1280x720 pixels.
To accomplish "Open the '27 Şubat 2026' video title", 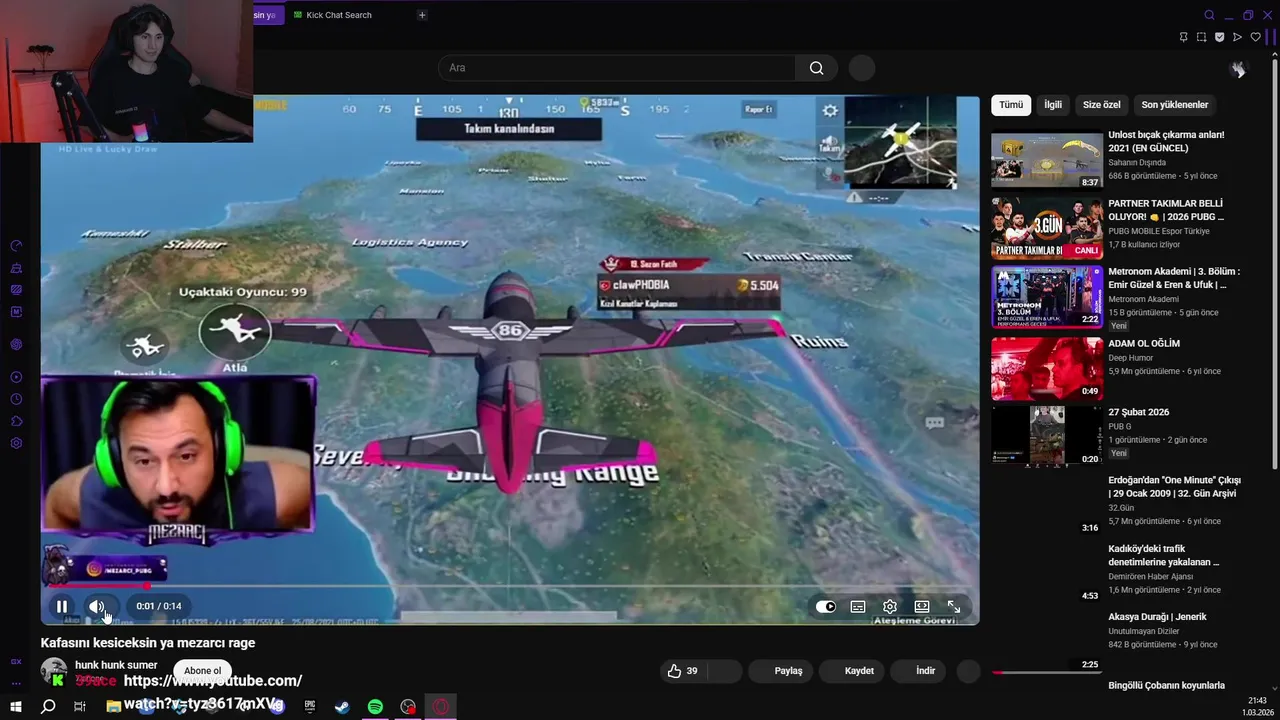I will (1139, 412).
